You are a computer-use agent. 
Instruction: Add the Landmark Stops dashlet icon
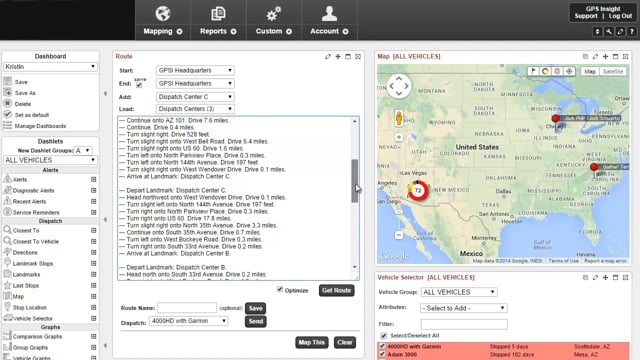[93, 263]
